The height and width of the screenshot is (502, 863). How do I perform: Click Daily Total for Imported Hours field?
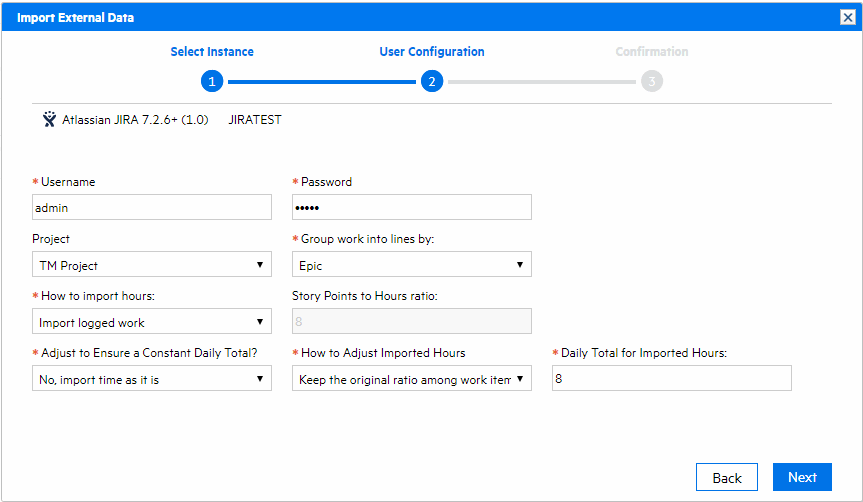pos(672,379)
